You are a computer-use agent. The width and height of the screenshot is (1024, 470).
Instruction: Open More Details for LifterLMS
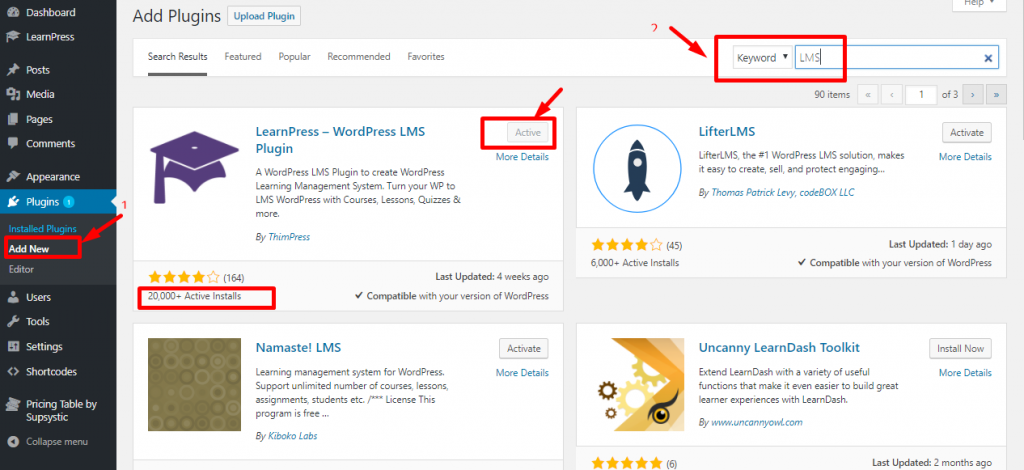coord(965,157)
